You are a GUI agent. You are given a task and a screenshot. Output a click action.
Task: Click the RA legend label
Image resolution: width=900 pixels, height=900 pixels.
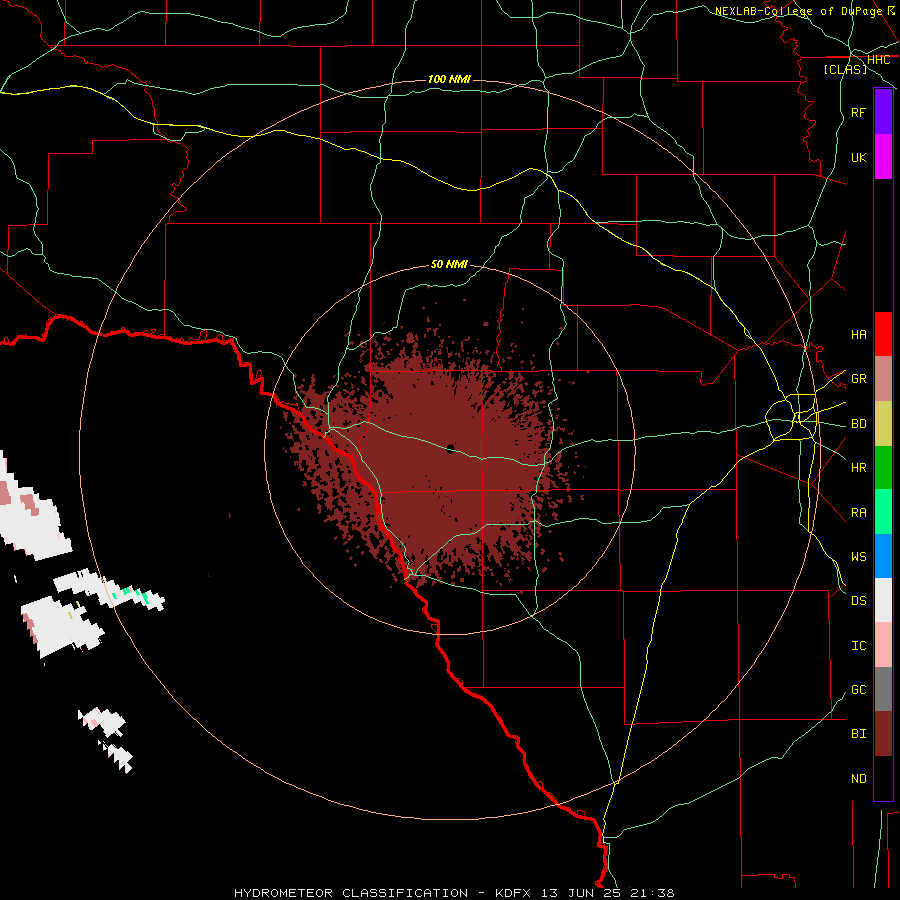(858, 513)
